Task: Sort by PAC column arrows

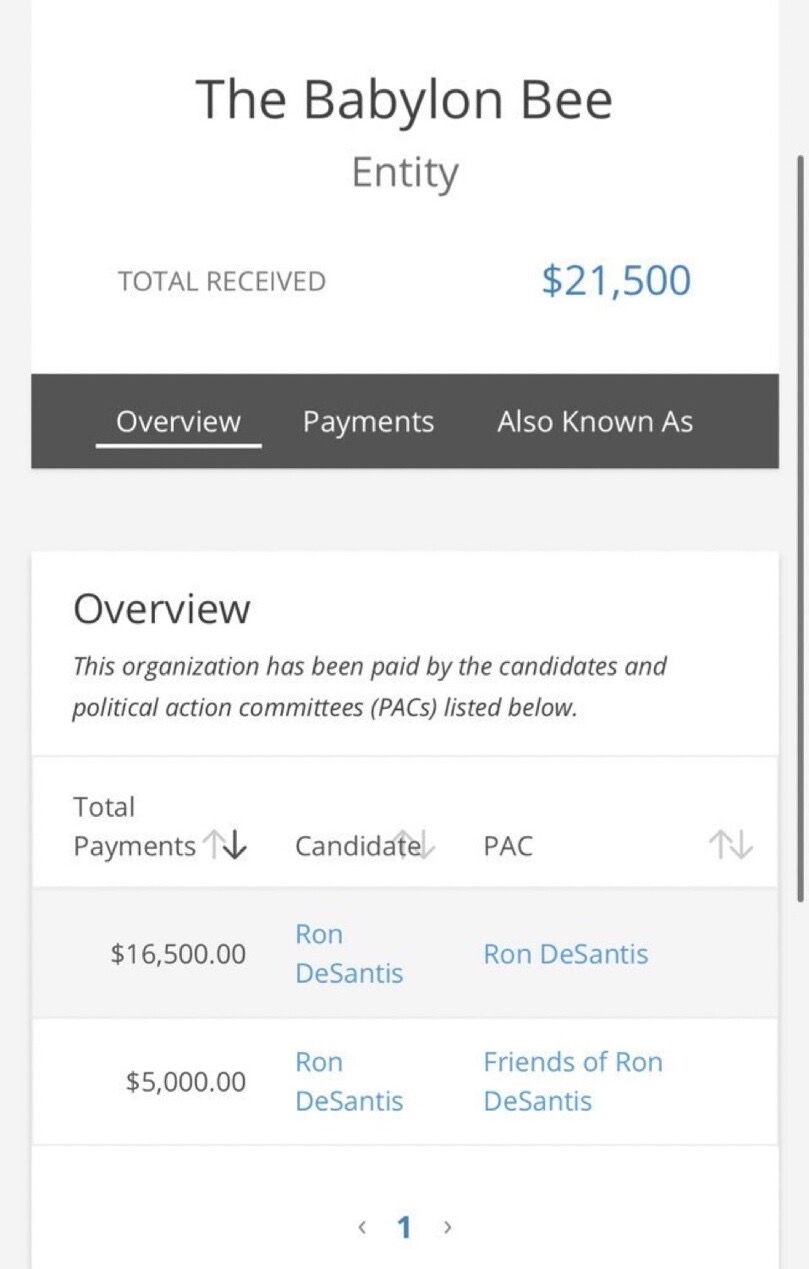Action: coord(730,846)
